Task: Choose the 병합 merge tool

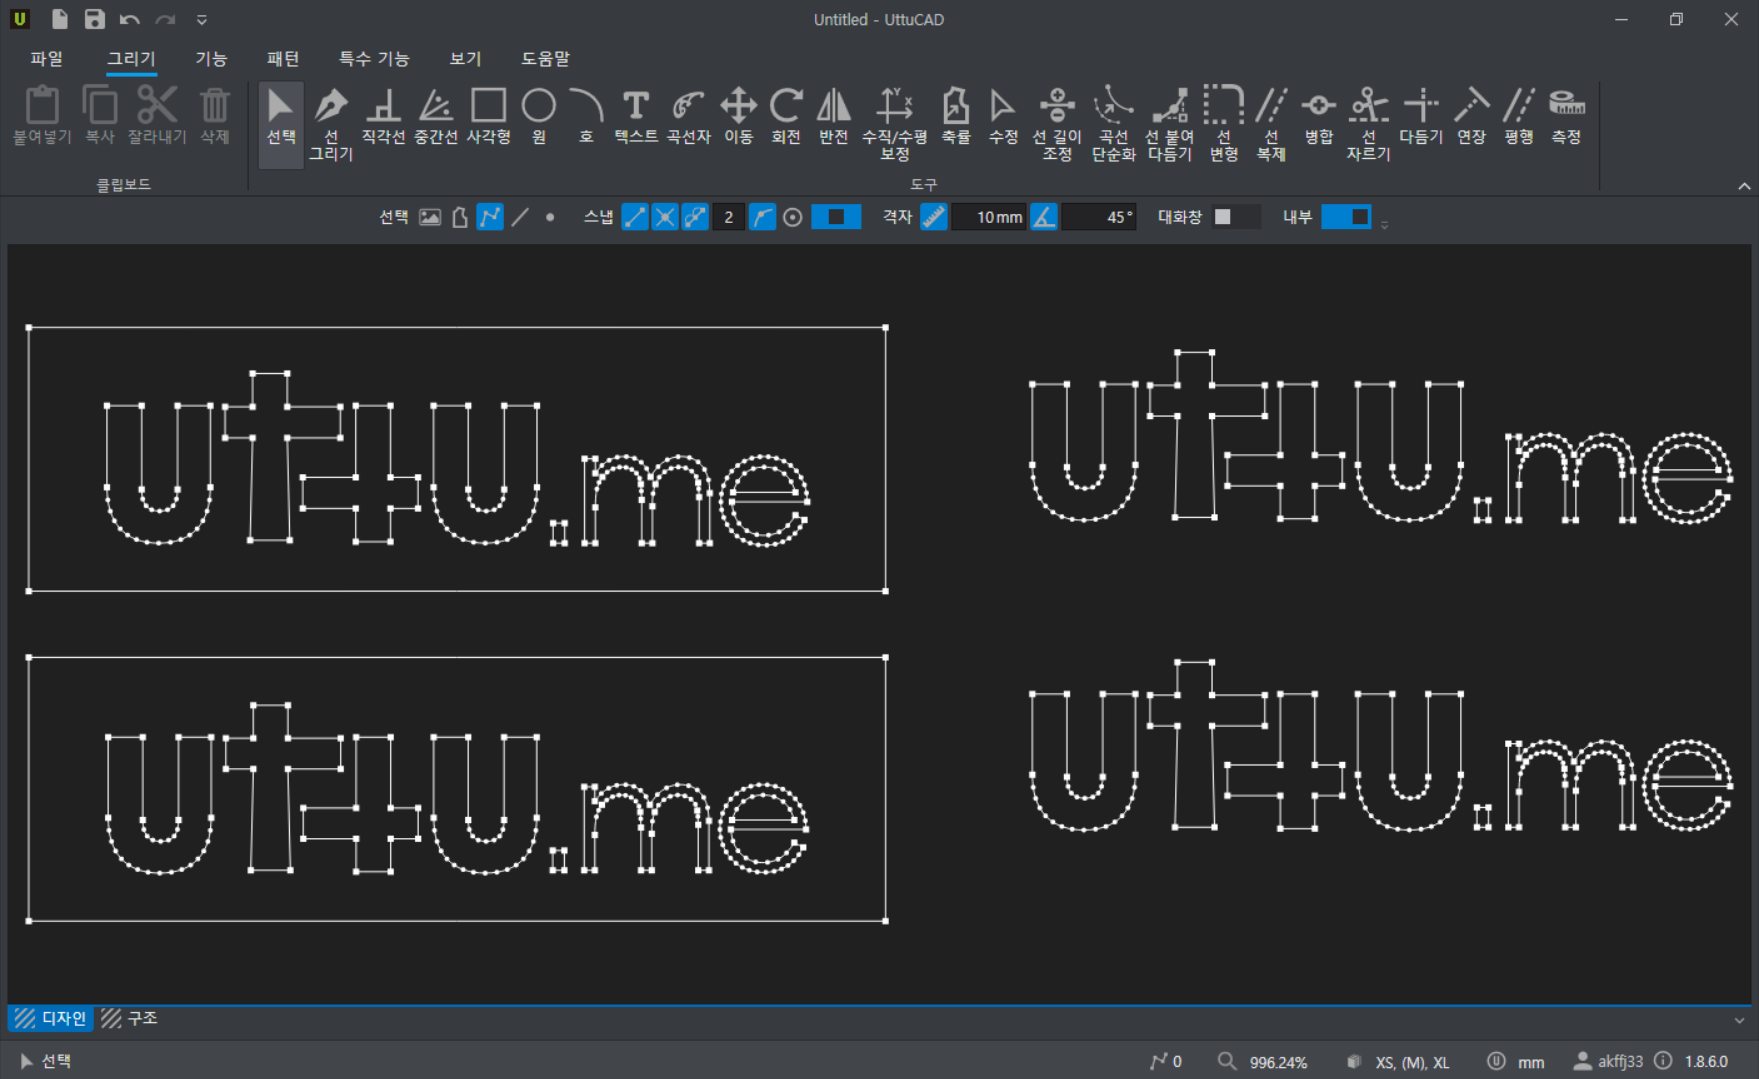Action: (x=1319, y=117)
